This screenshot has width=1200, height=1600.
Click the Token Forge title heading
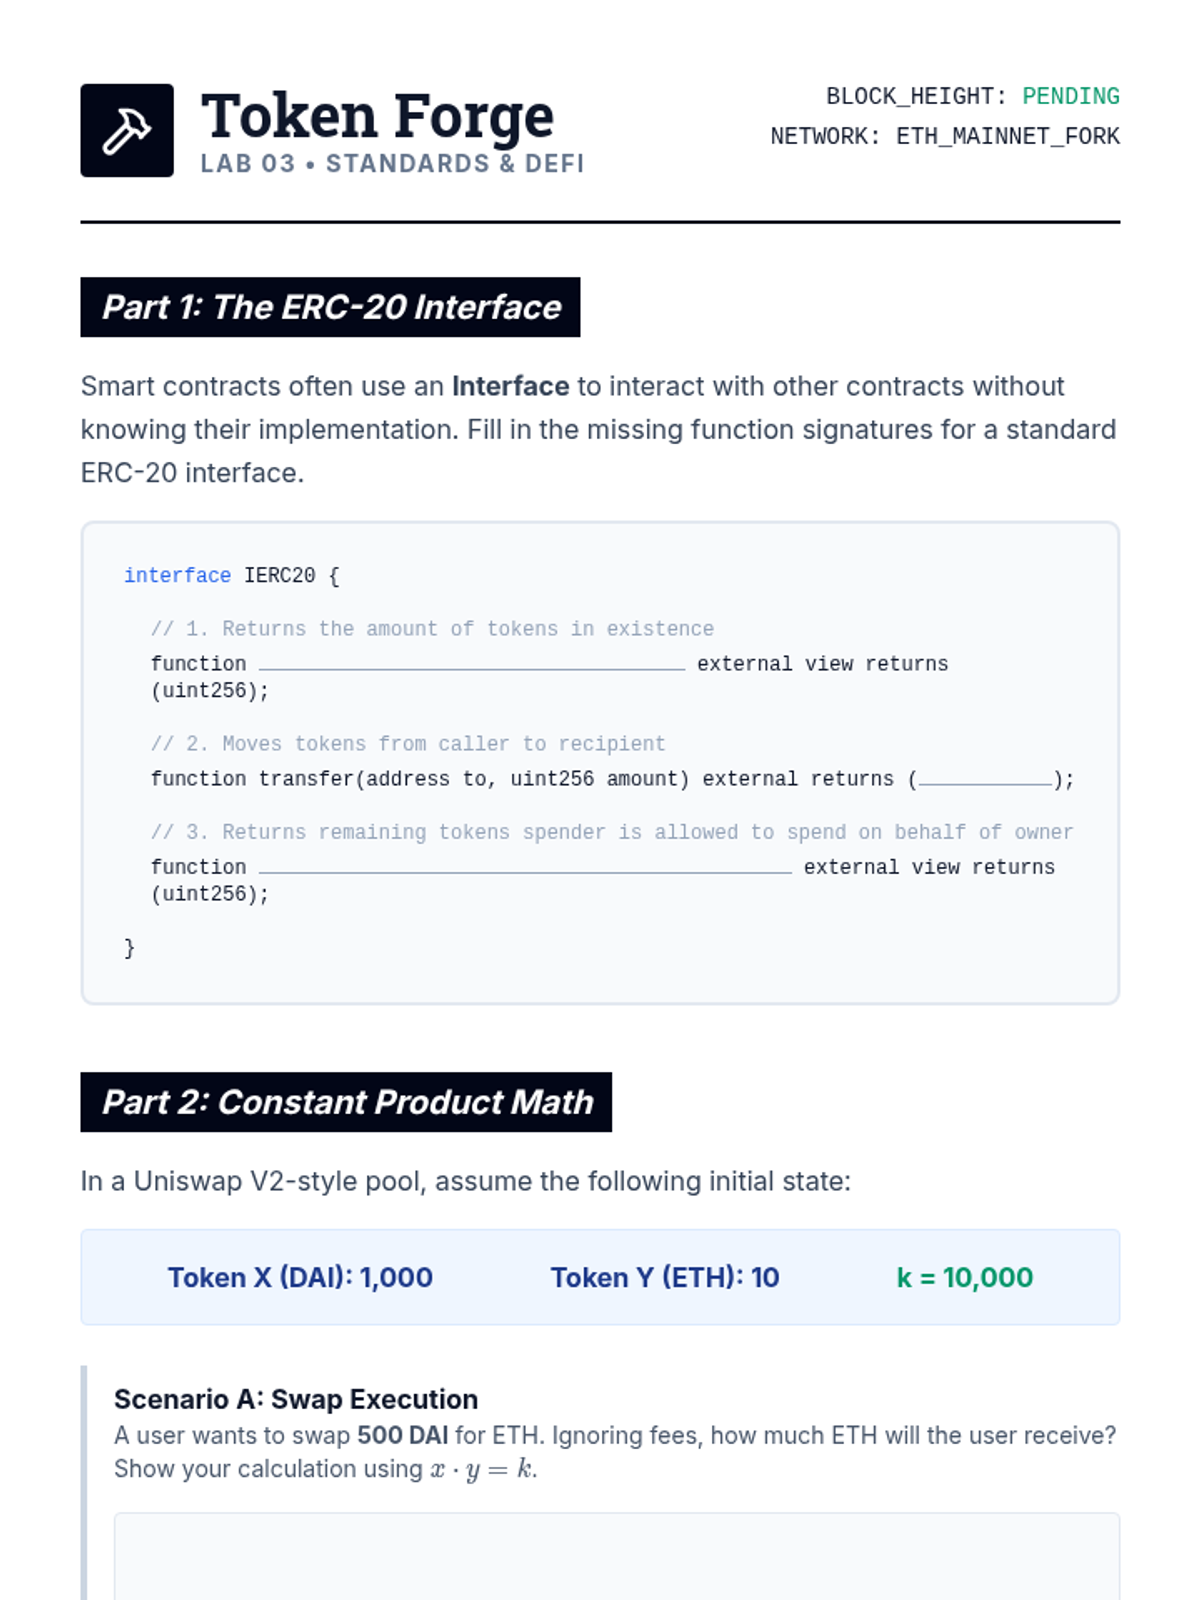(377, 116)
